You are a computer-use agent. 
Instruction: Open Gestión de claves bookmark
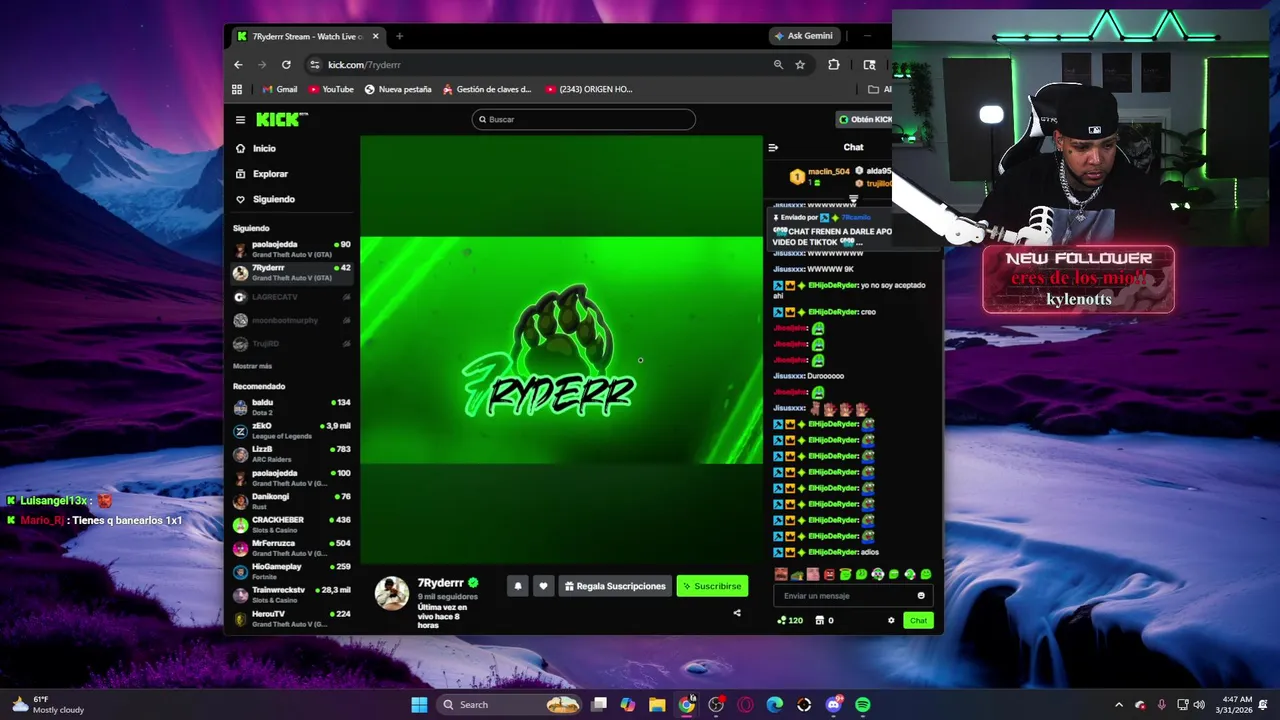coord(488,89)
